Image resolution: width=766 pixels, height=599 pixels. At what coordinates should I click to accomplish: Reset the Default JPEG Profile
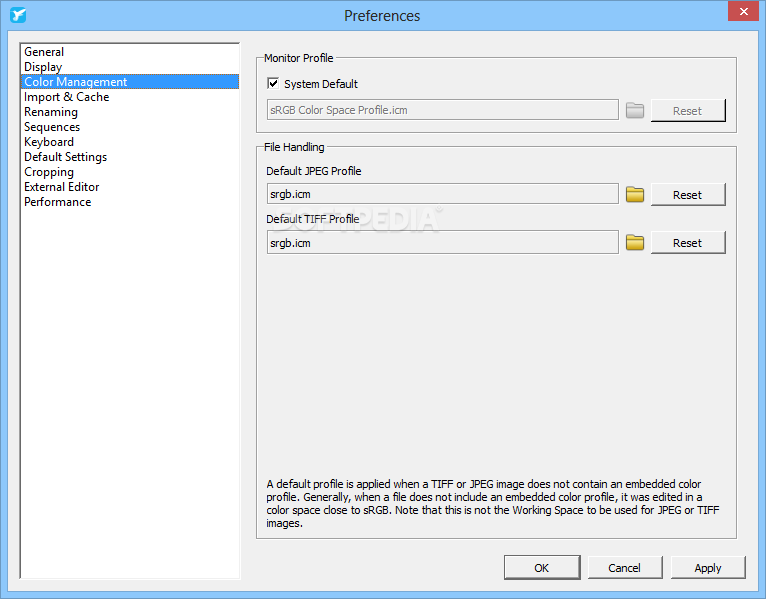pos(688,194)
